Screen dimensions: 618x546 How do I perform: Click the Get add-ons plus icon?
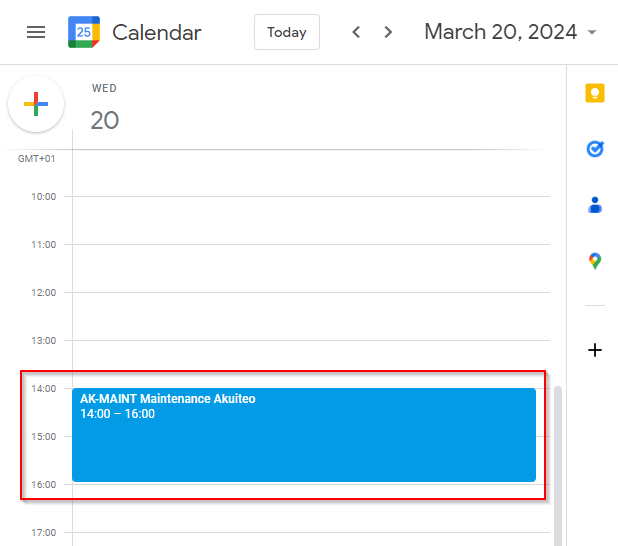tap(595, 350)
